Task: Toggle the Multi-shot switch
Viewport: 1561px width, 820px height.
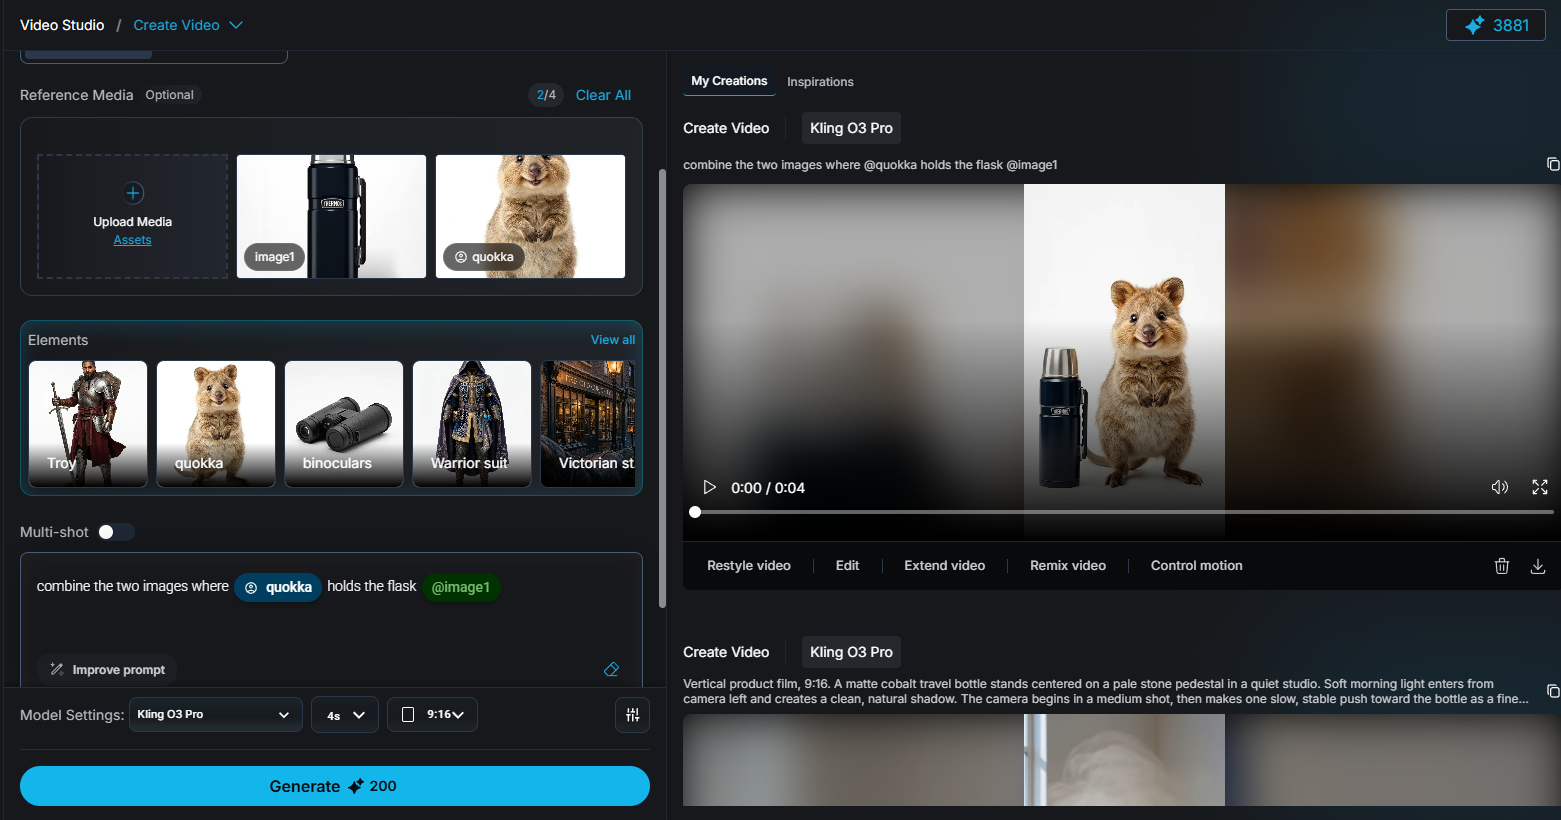Action: 115,532
